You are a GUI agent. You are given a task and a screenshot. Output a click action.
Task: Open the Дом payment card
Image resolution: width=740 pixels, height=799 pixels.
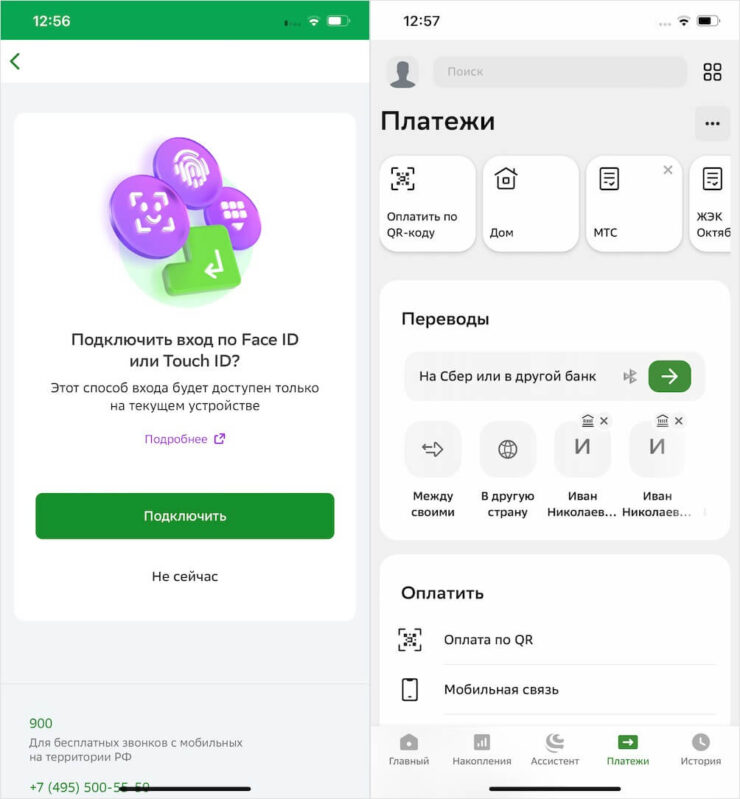530,203
